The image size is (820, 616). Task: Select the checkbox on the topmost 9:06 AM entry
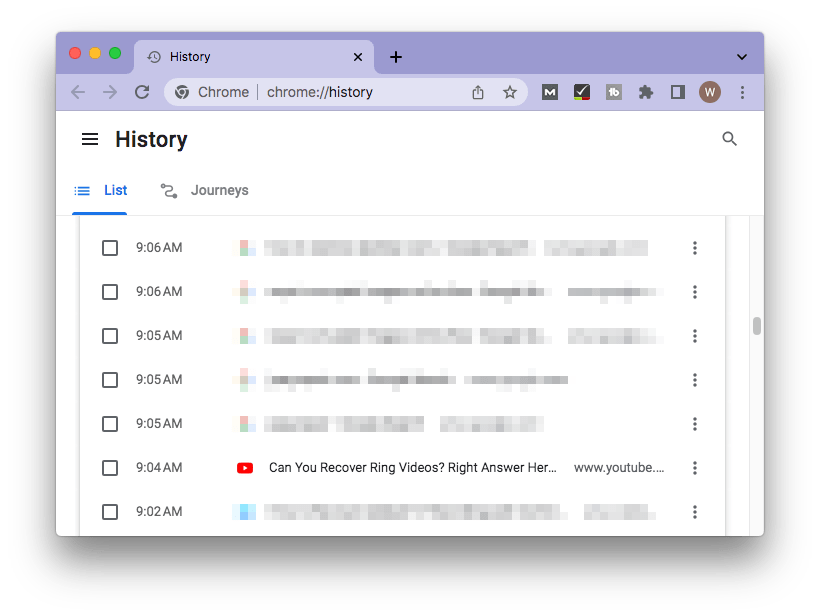[110, 247]
